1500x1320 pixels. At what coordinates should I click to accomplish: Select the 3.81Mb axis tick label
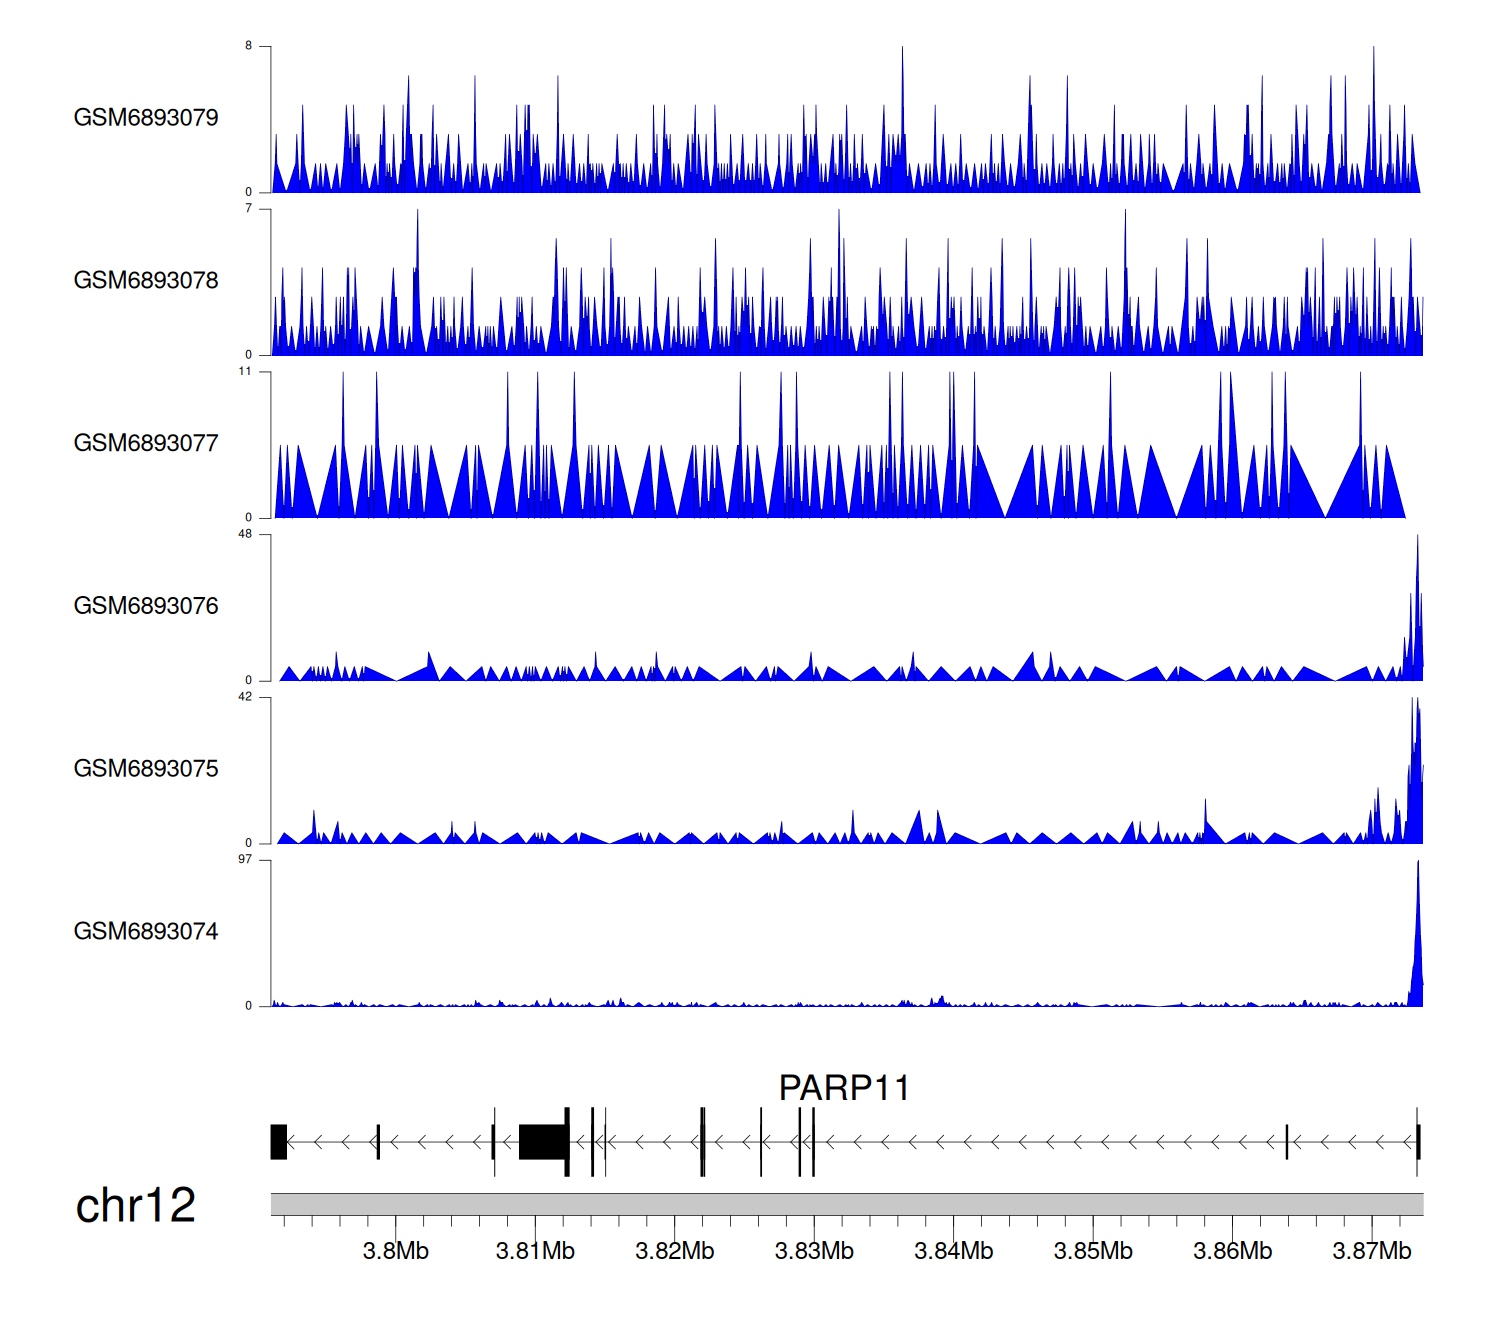(535, 1251)
